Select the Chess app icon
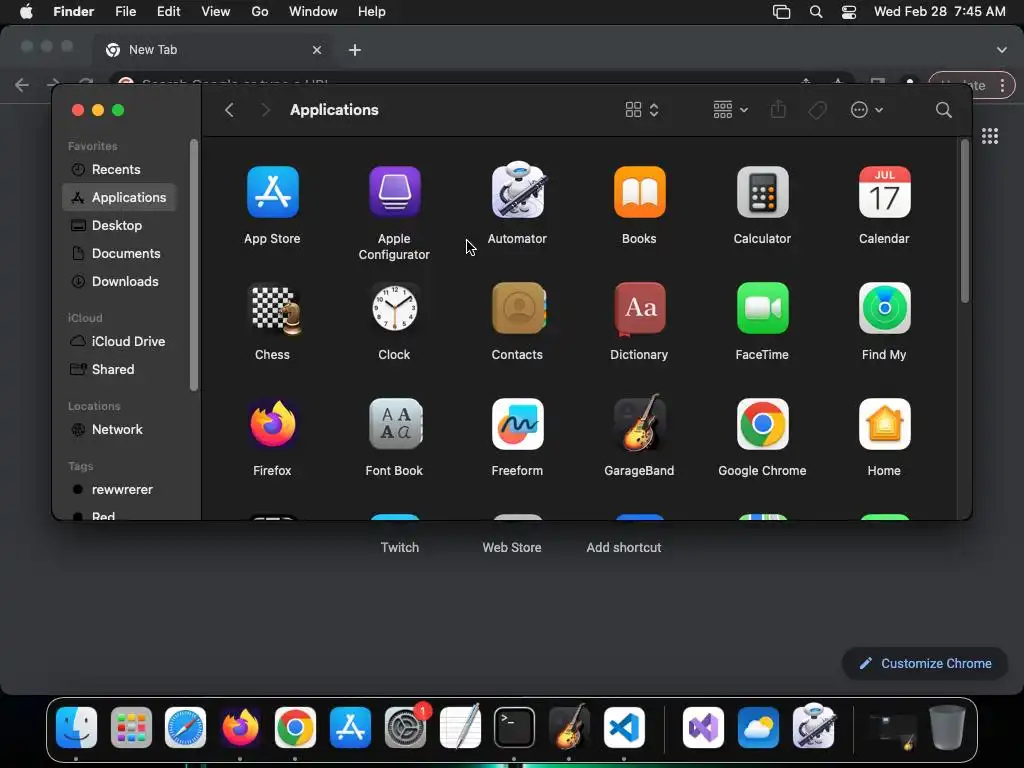The width and height of the screenshot is (1024, 768). point(275,309)
